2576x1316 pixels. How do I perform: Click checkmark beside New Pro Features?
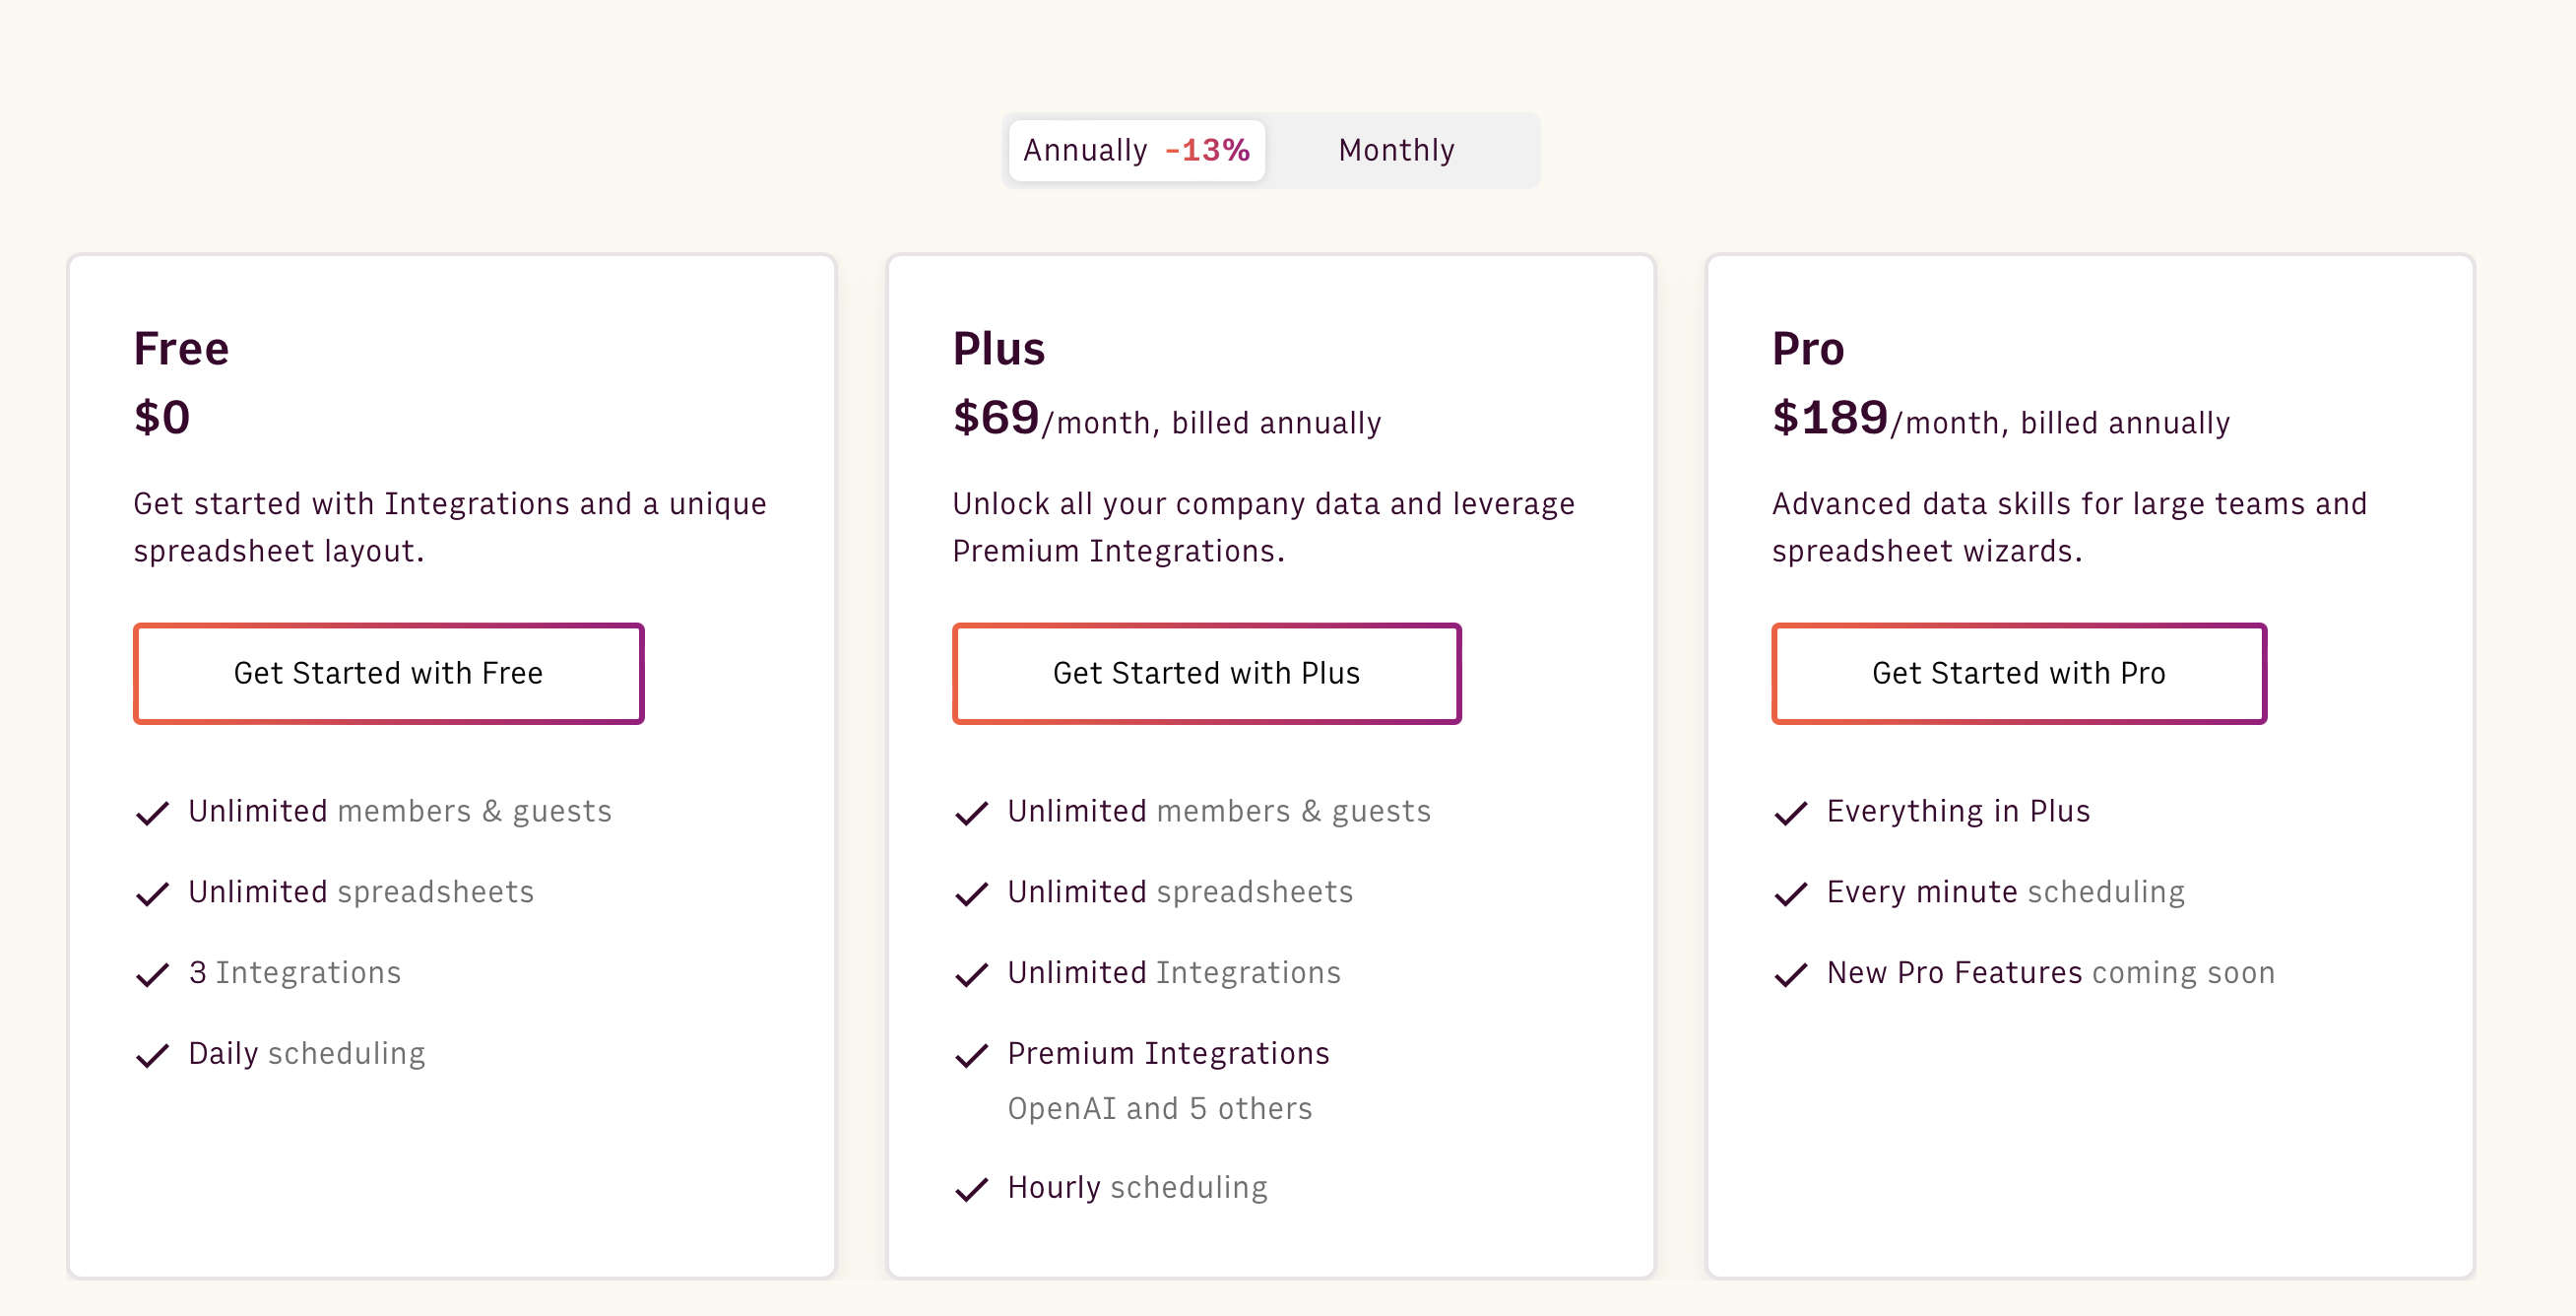click(x=1790, y=974)
